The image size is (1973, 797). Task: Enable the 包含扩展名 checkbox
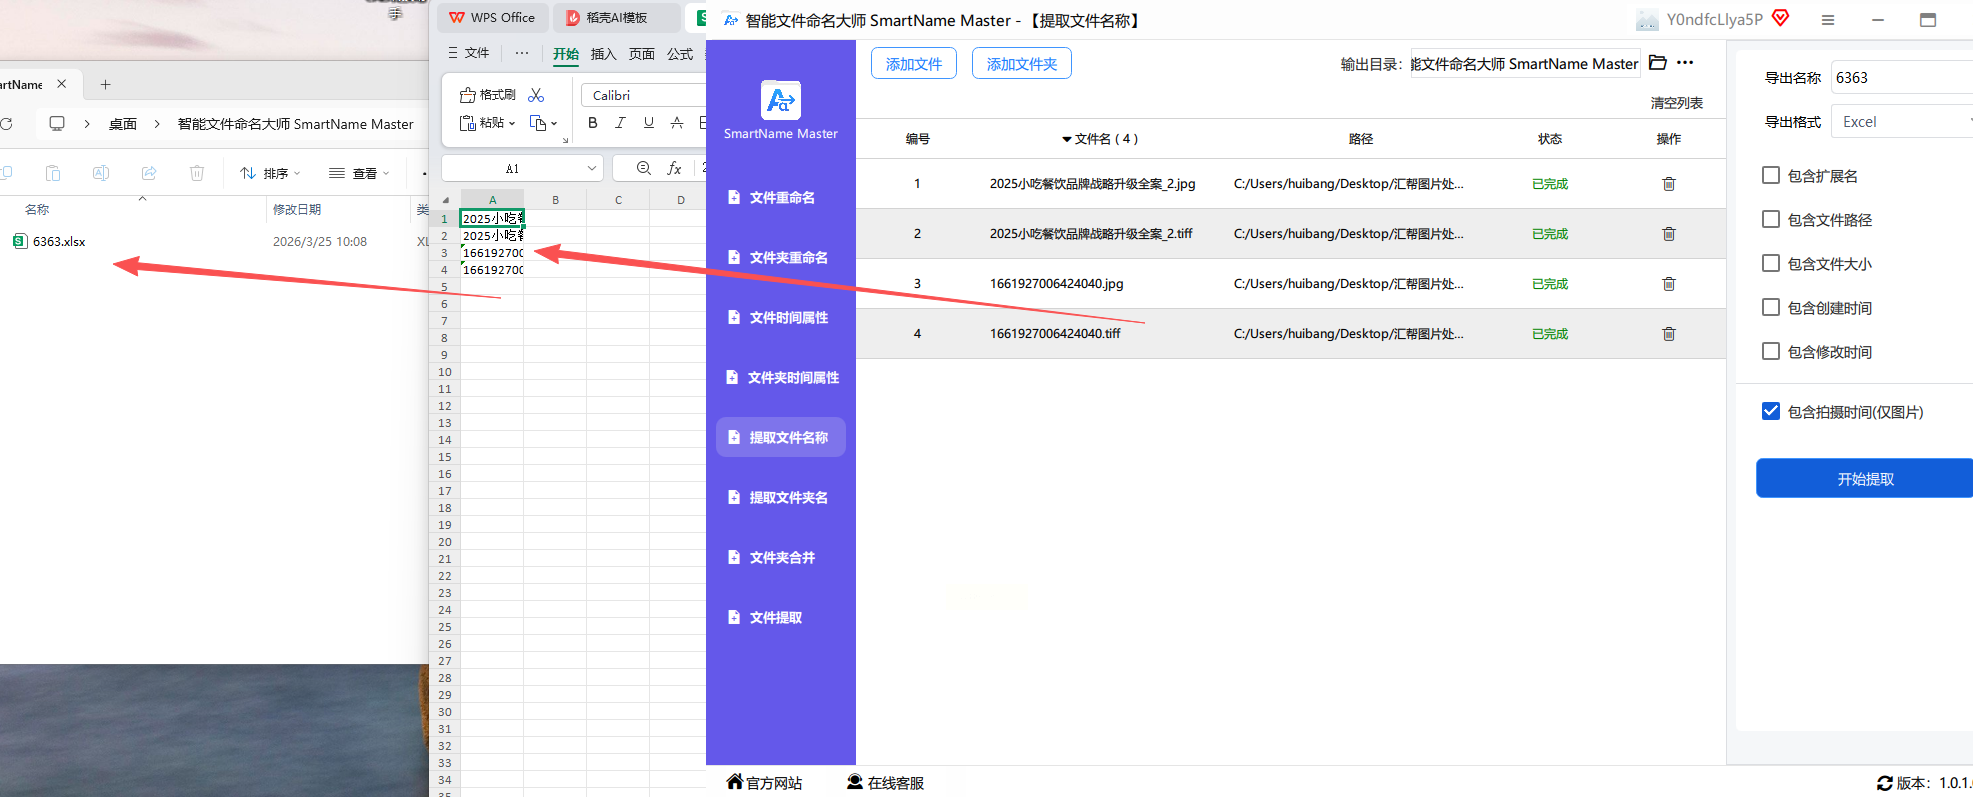coord(1770,176)
